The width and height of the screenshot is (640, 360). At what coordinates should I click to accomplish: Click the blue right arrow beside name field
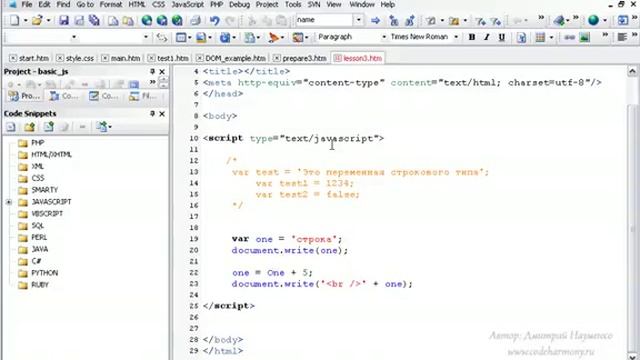(376, 20)
